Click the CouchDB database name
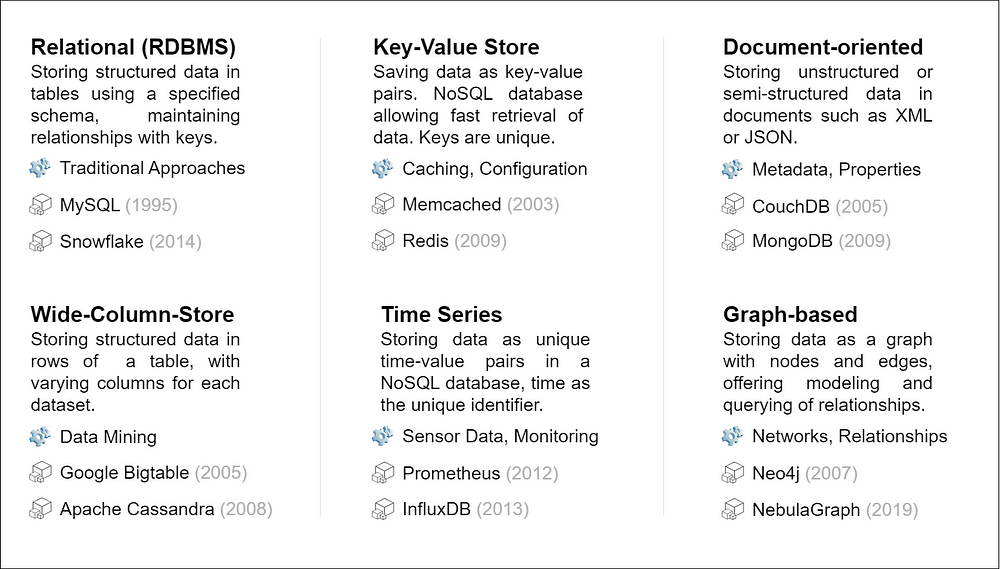 pos(791,206)
